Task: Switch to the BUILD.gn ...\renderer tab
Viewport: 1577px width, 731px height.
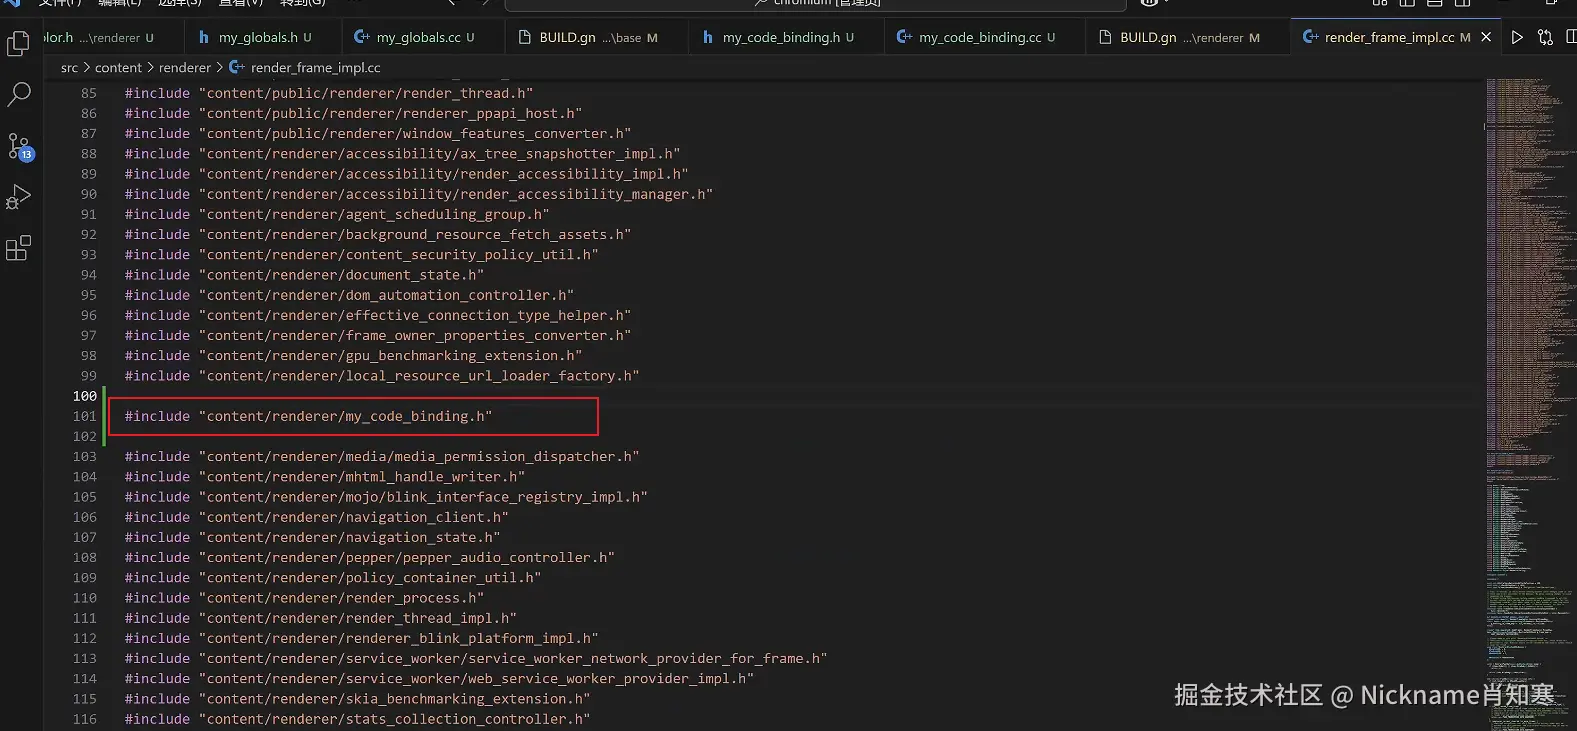Action: [1187, 37]
